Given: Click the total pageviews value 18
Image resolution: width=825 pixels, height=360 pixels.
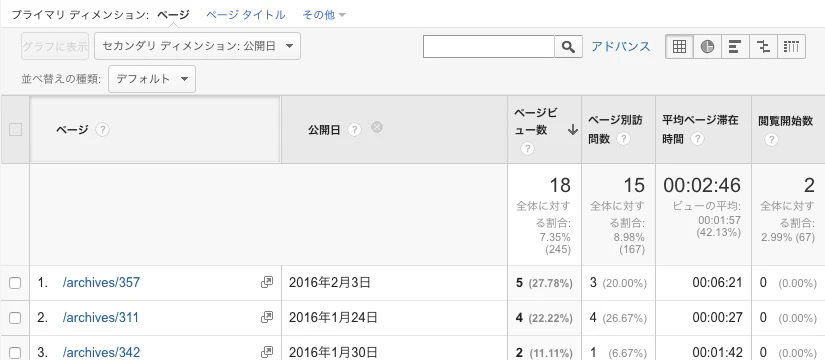Looking at the screenshot, I should (560, 185).
